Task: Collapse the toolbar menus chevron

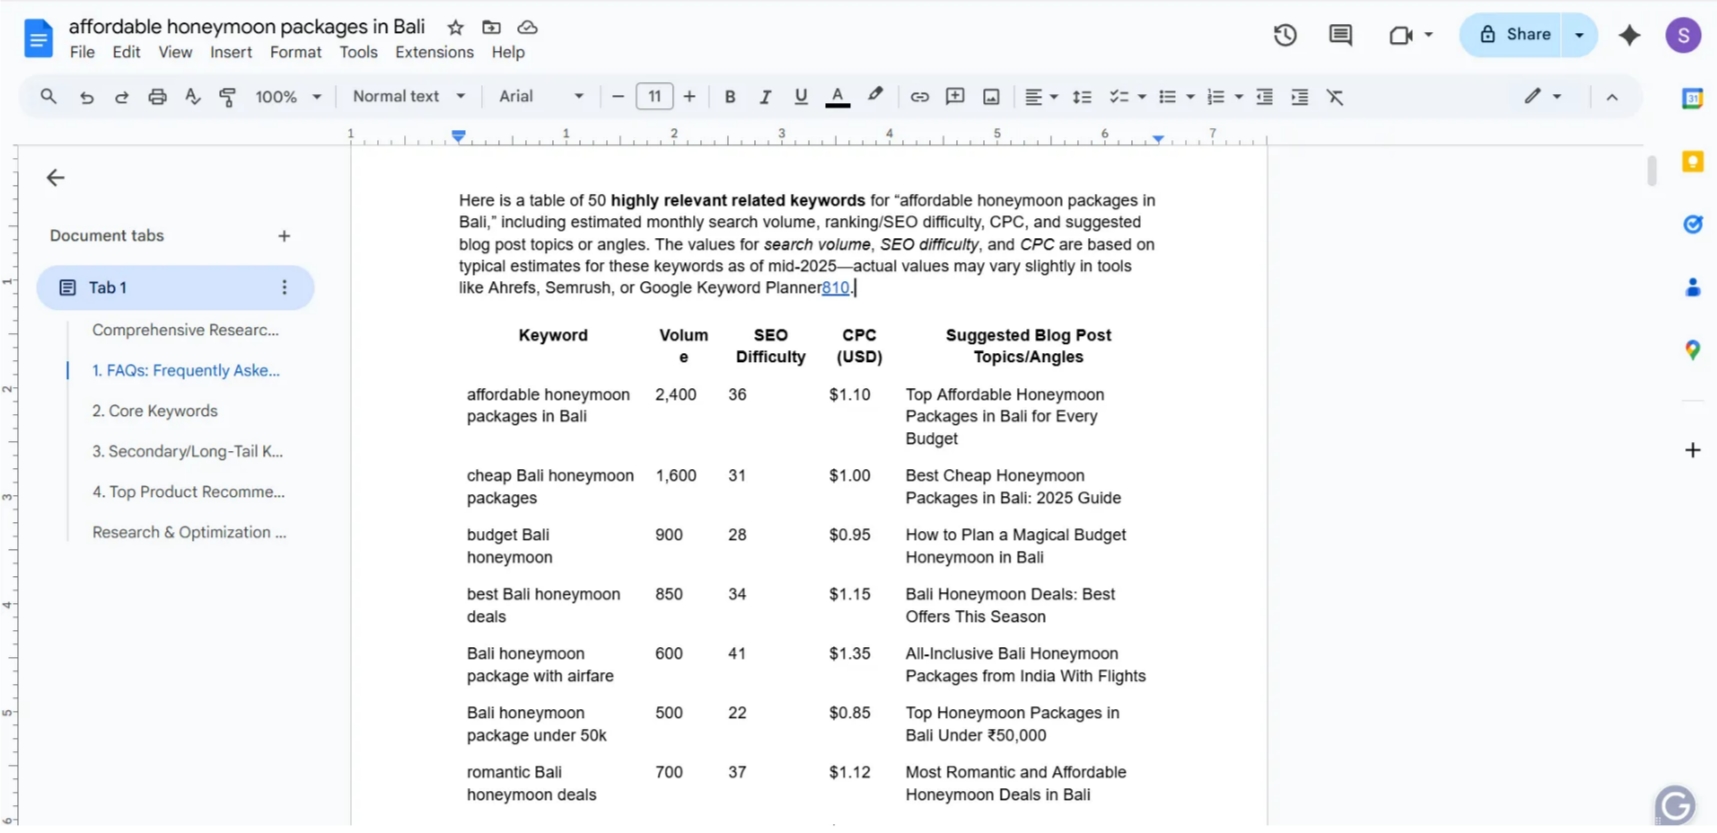Action: click(x=1612, y=97)
